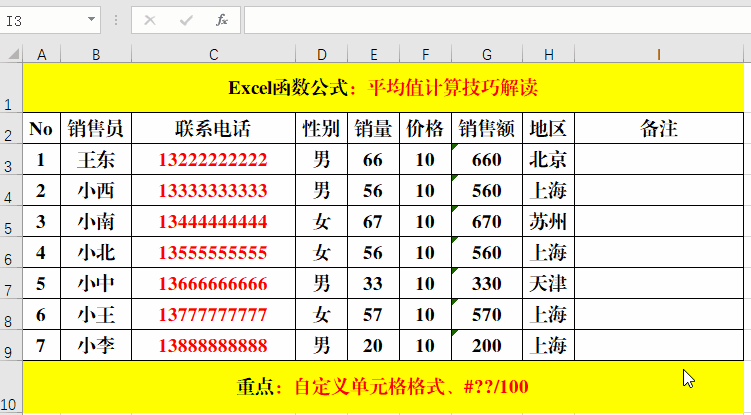751x415 pixels.
Task: Select column A header
Action: click(42, 54)
